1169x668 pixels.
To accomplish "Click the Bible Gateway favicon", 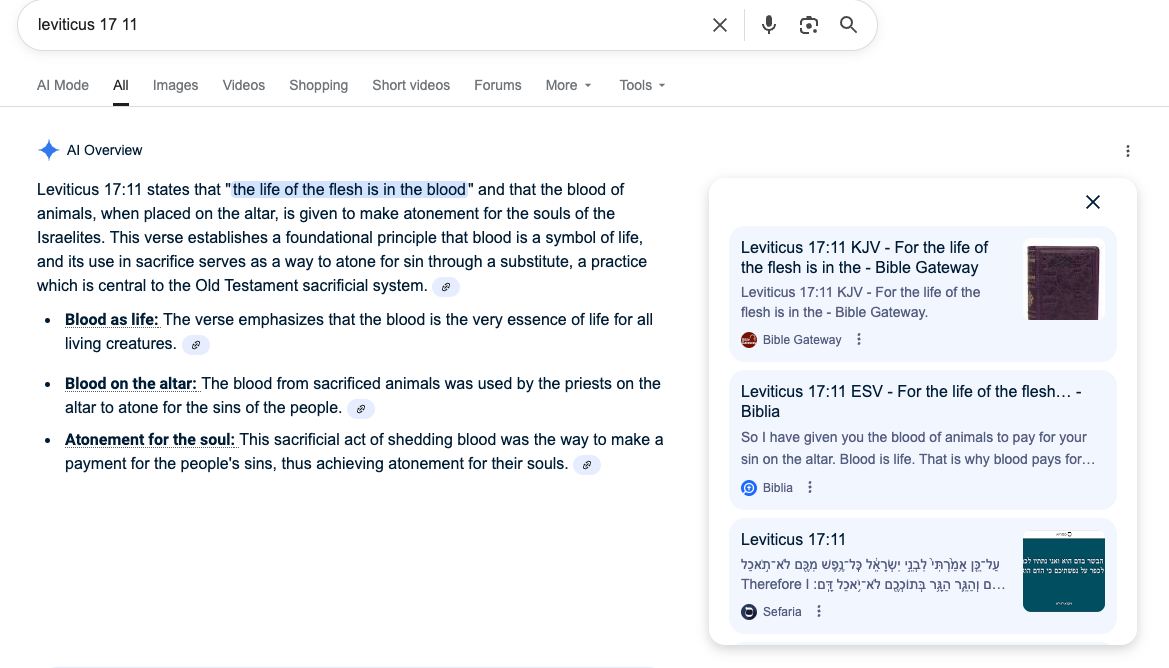I will click(749, 339).
